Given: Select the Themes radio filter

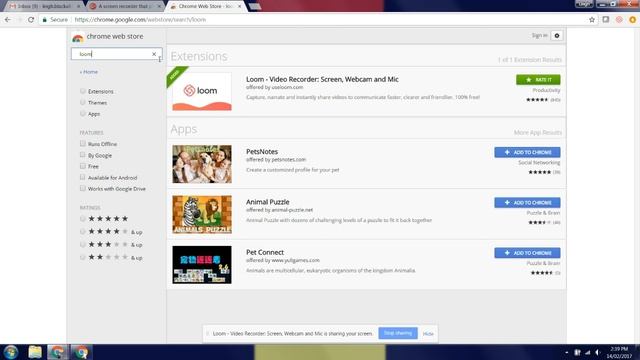Looking at the screenshot, I should pos(83,102).
